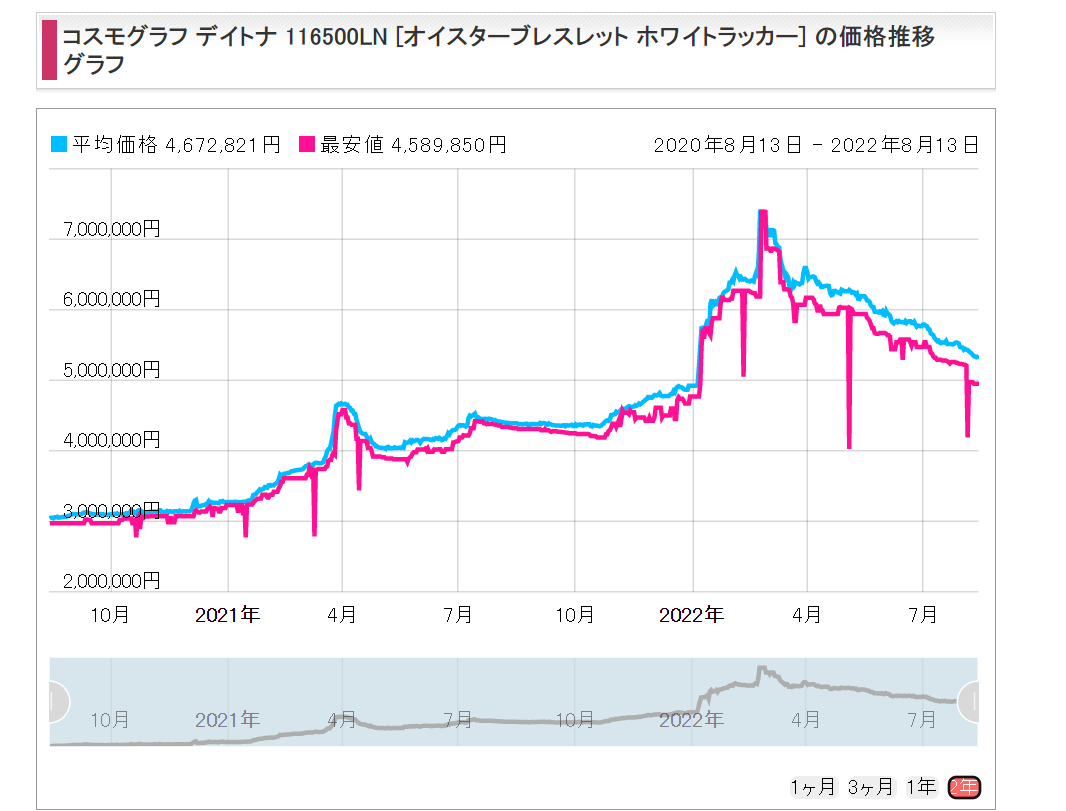Click the pink 最安値 legend swatch
The image size is (1066, 811).
tap(307, 144)
